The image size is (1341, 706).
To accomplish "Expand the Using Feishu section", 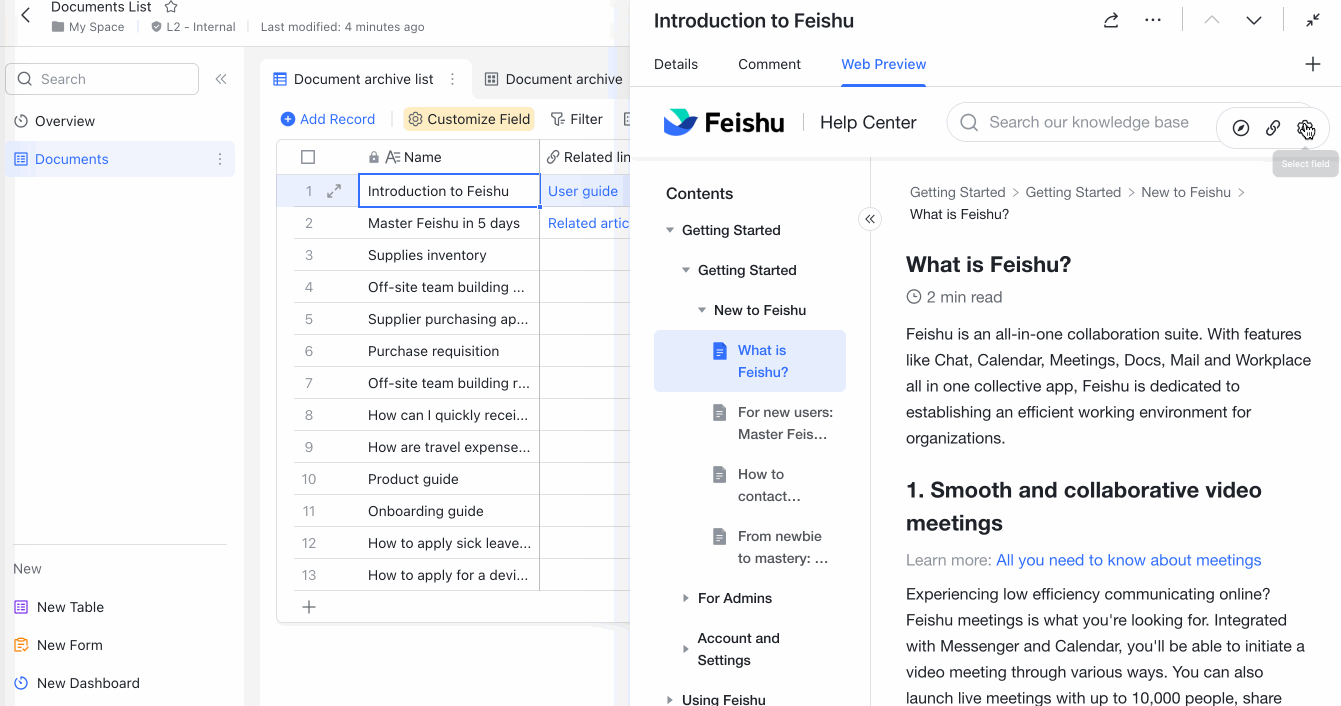I will [669, 699].
